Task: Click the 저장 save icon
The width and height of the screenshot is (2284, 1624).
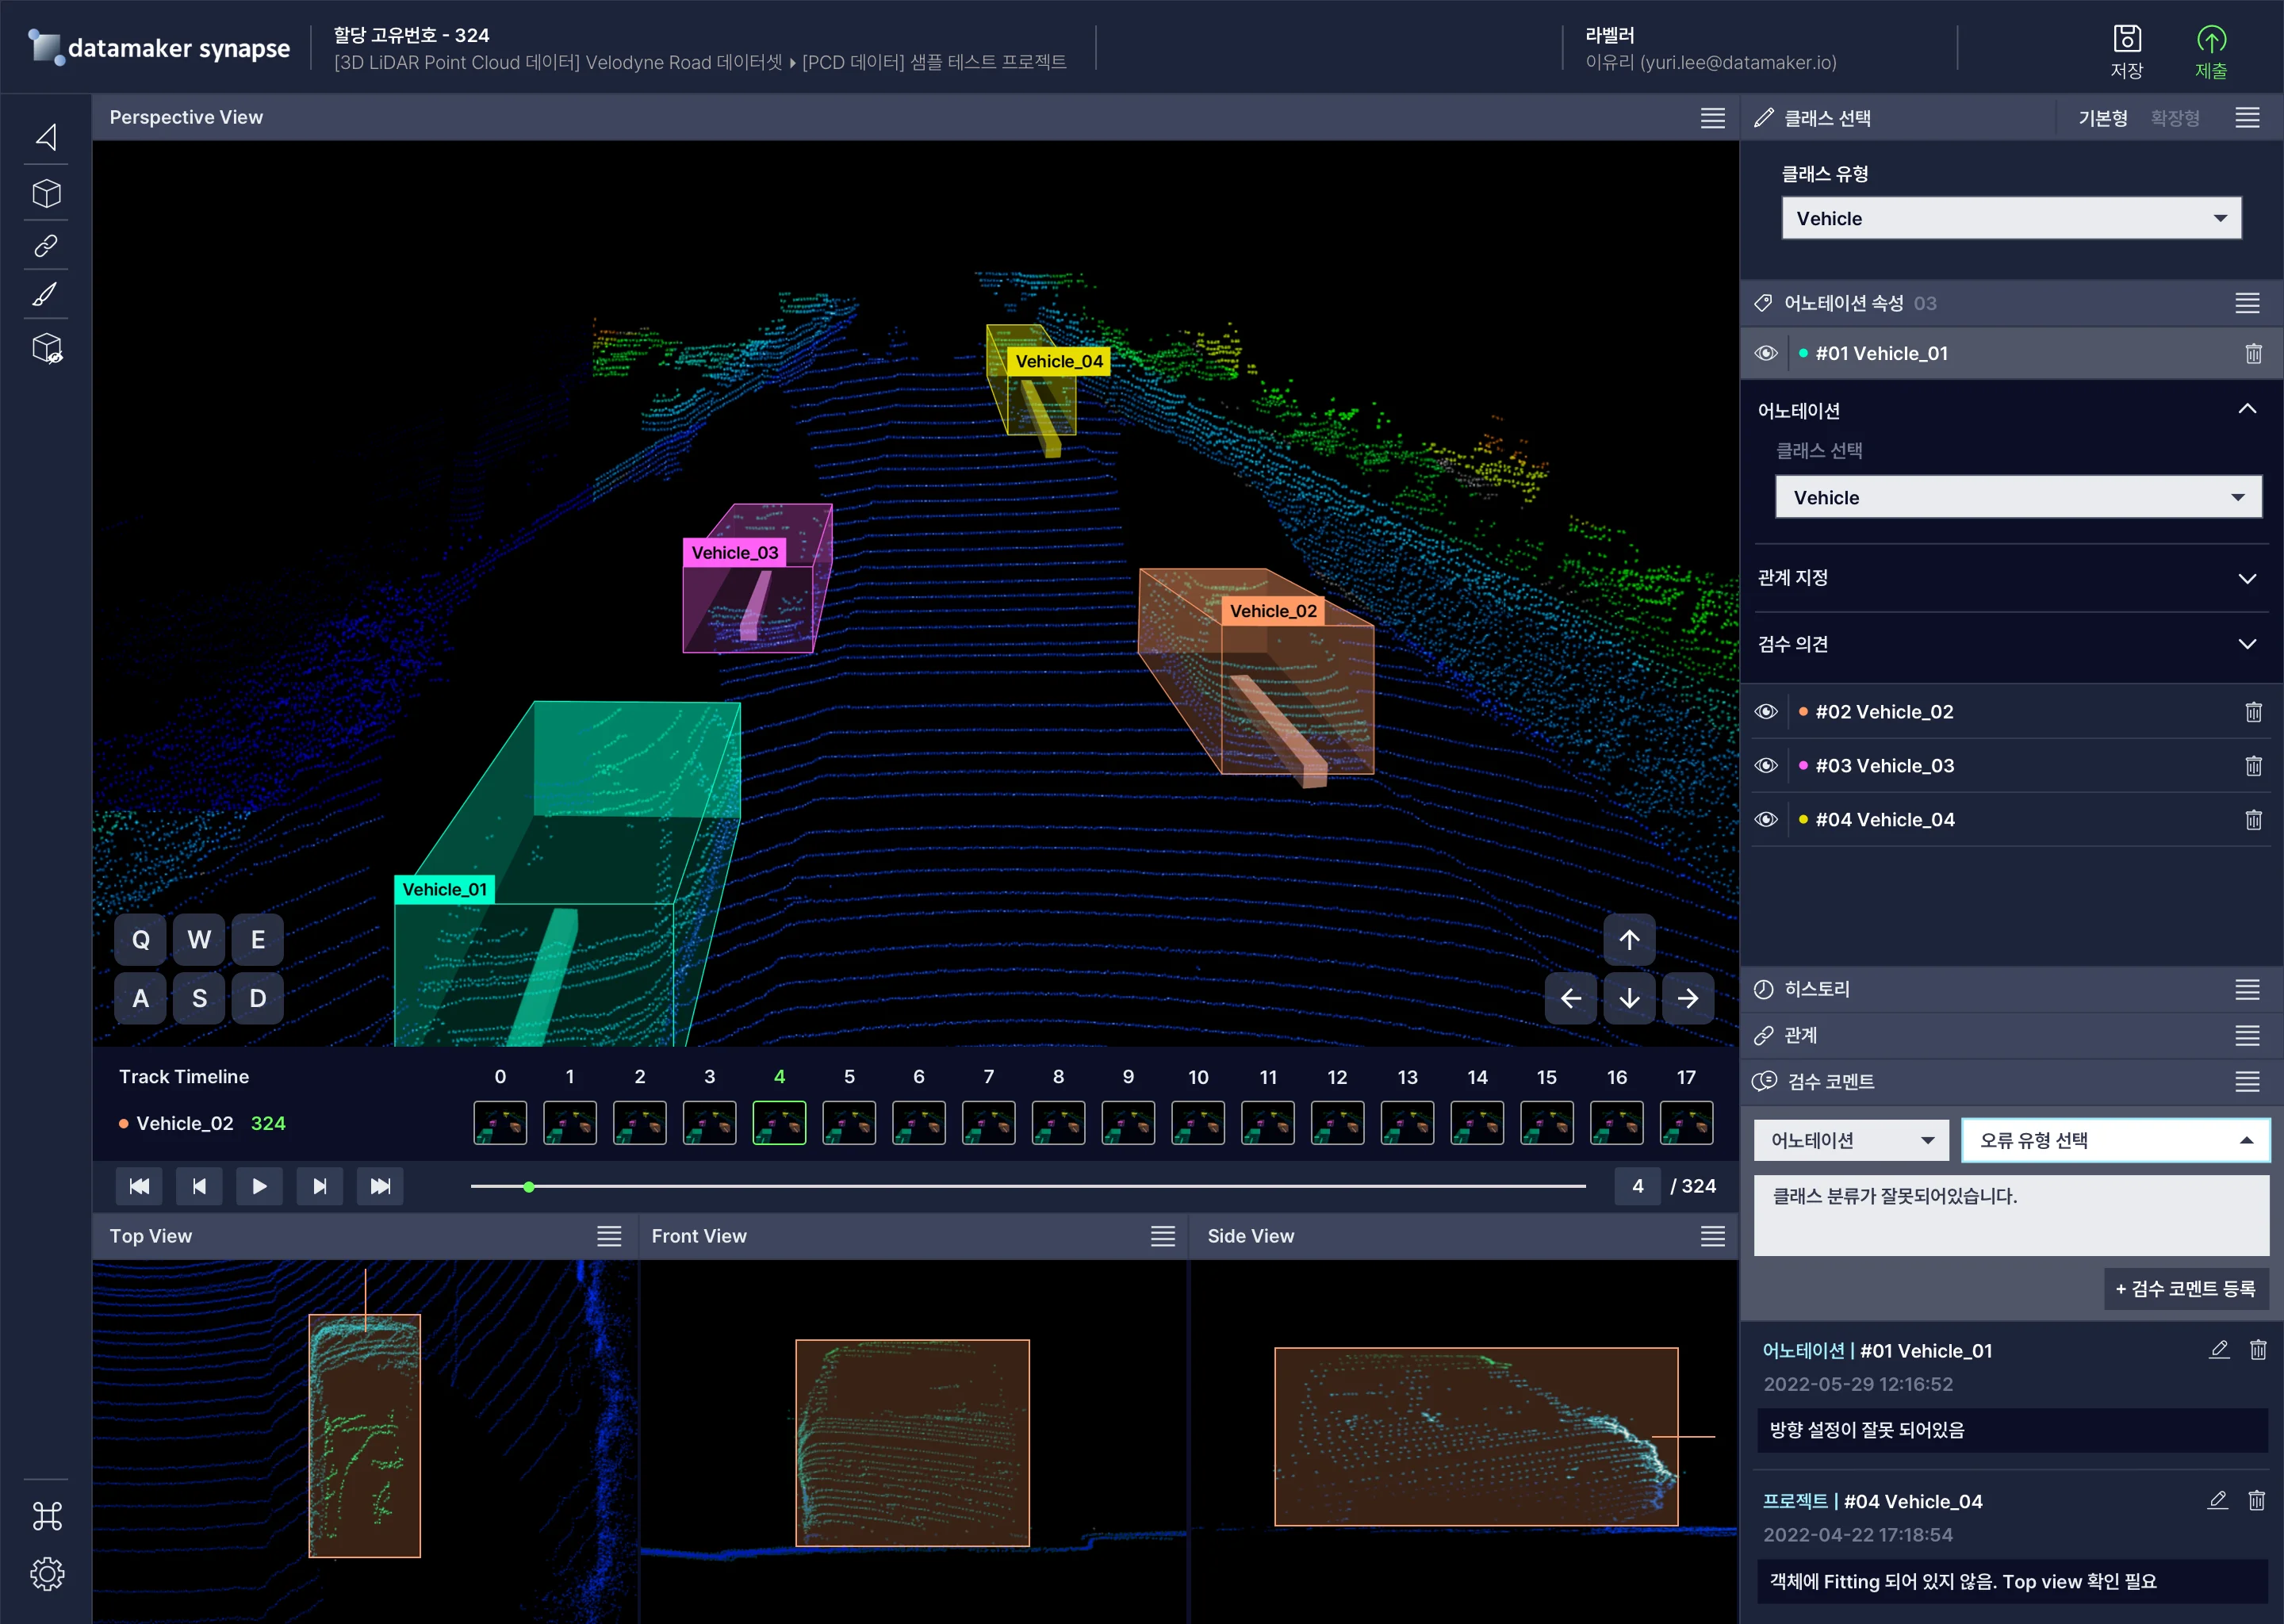Action: pyautogui.click(x=2126, y=51)
